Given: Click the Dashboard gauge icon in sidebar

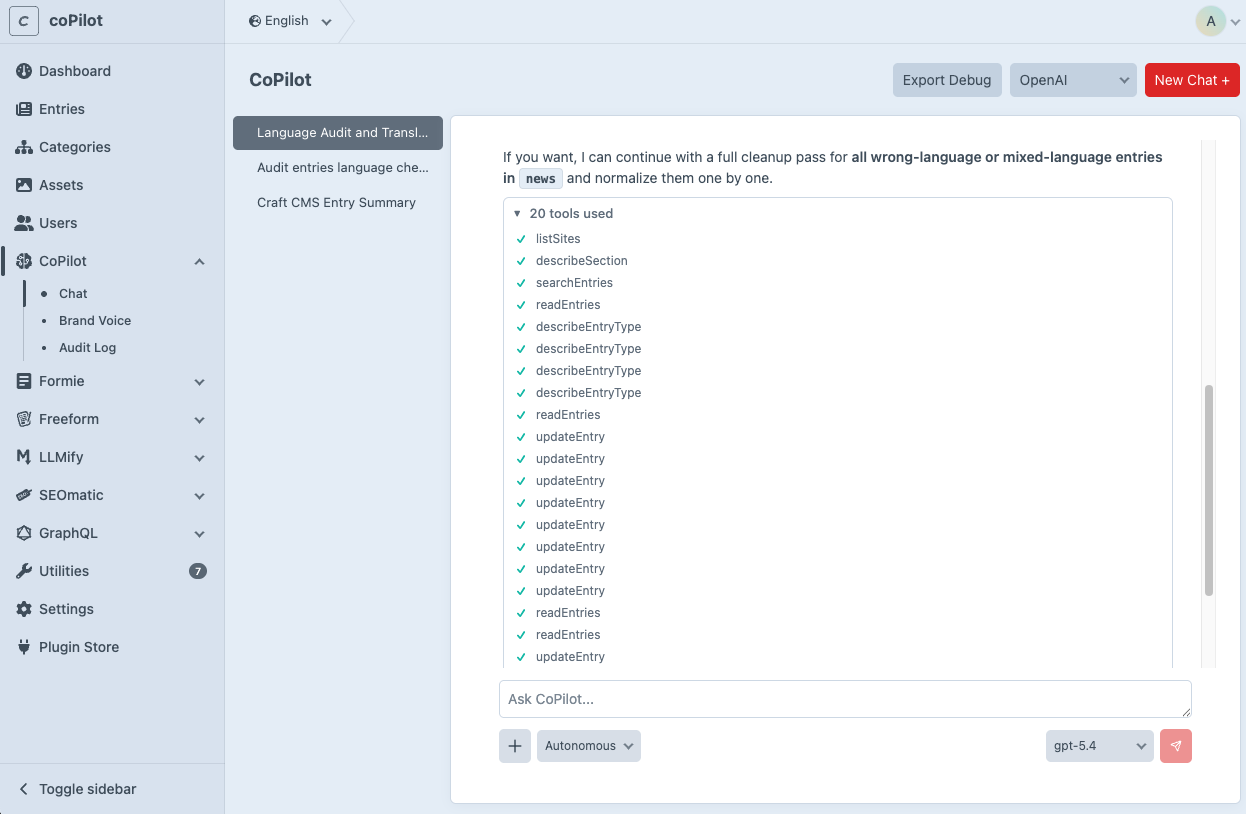Looking at the screenshot, I should coord(24,71).
